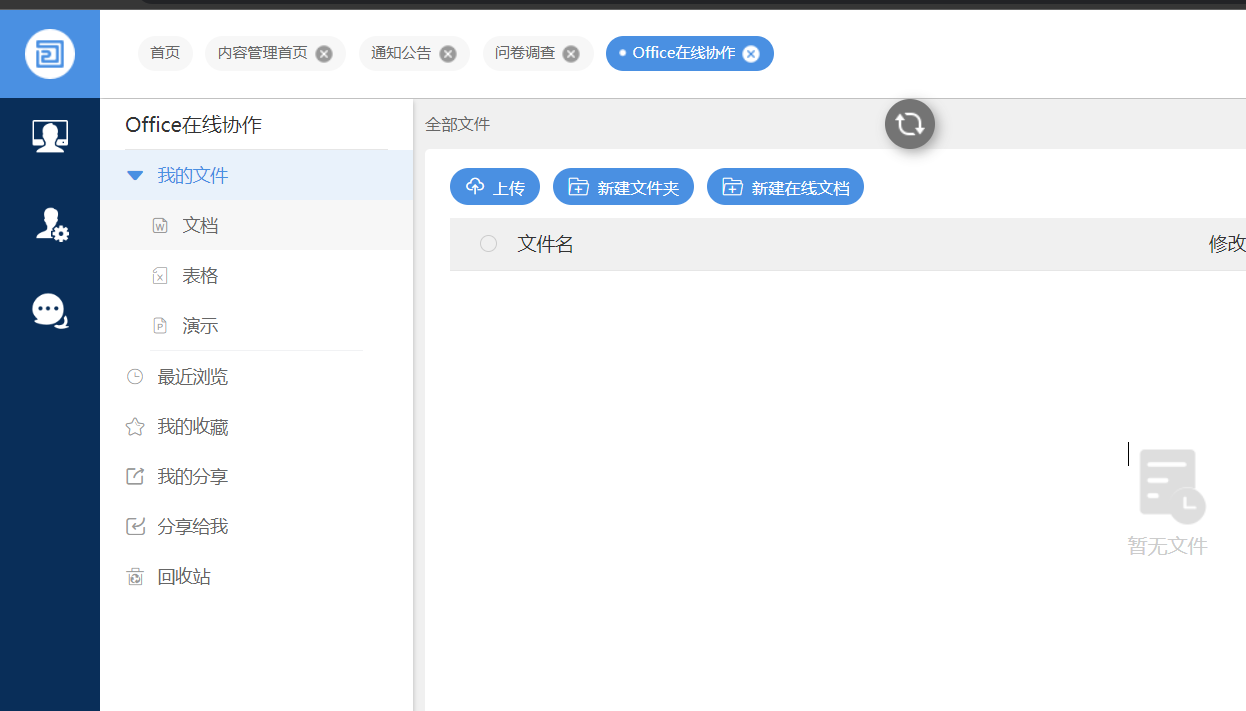
Task: Click folder-plus icon in 新建文件夹 button
Action: click(x=578, y=187)
